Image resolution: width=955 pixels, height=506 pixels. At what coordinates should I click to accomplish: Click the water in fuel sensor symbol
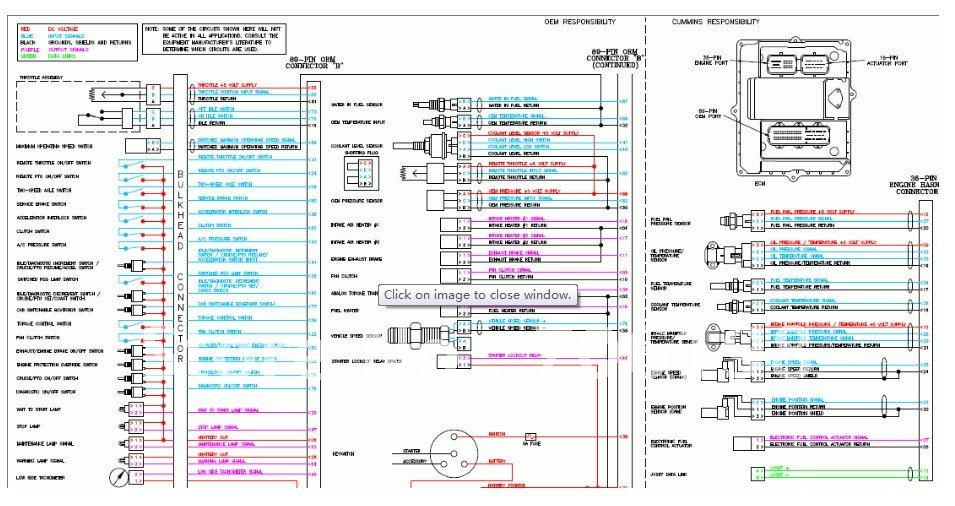tap(434, 105)
